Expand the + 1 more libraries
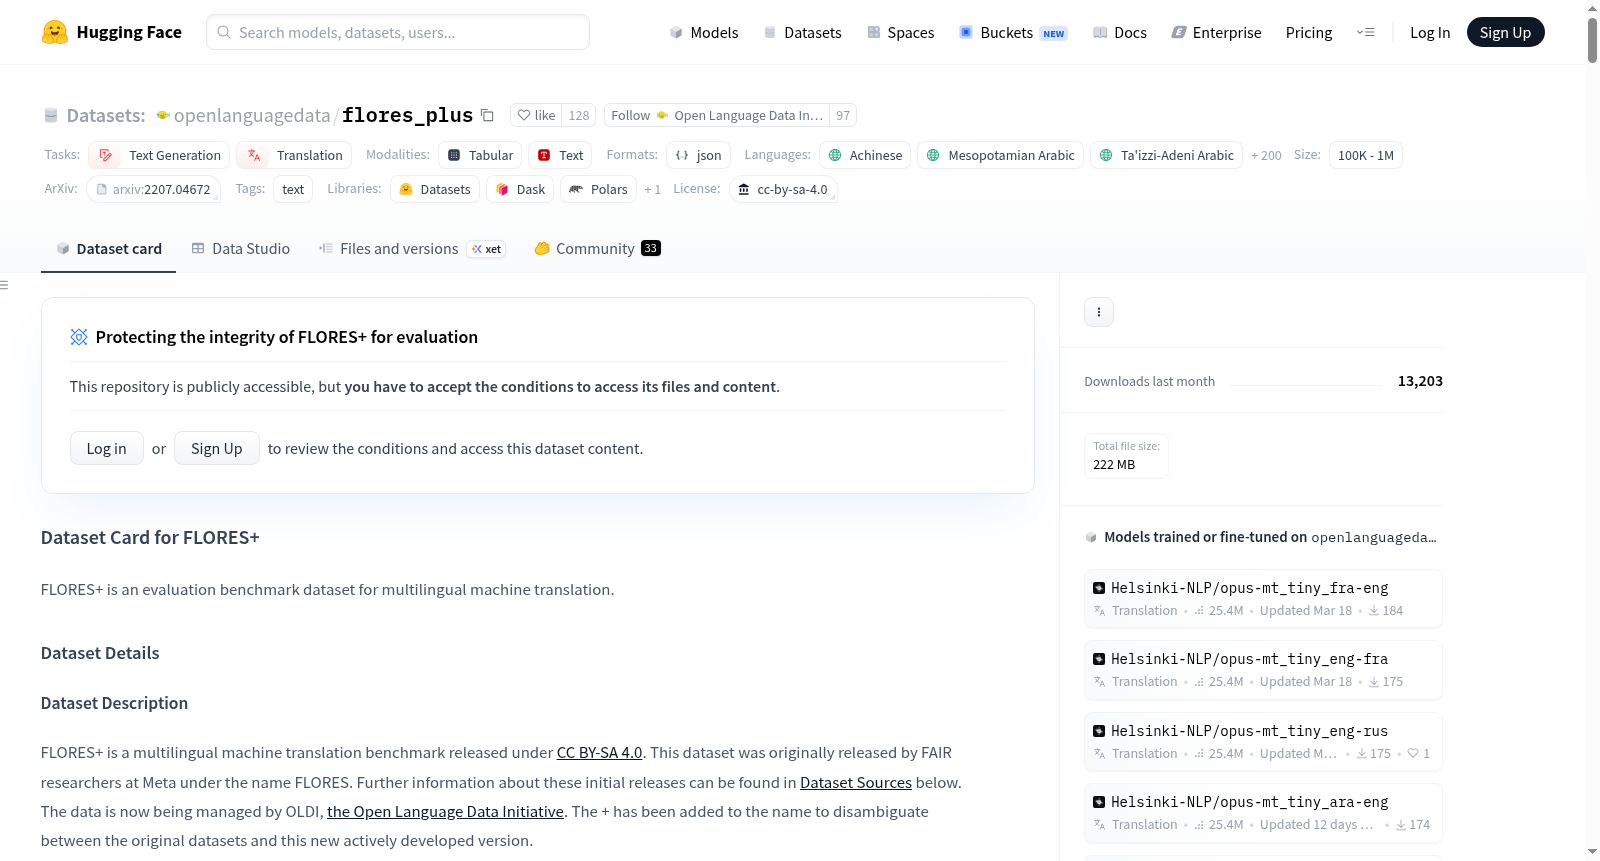The width and height of the screenshot is (1600, 861). pyautogui.click(x=652, y=189)
